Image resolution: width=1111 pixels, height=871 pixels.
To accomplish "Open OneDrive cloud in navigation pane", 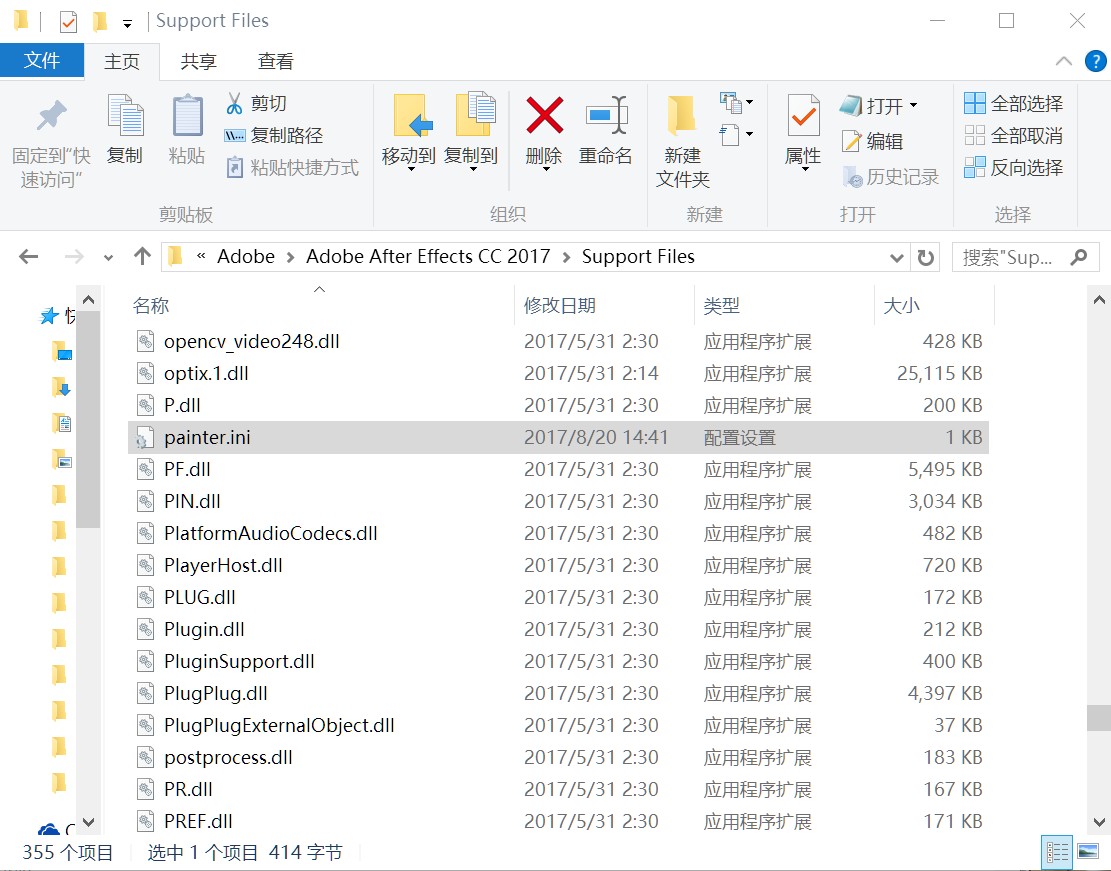I will click(x=50, y=828).
